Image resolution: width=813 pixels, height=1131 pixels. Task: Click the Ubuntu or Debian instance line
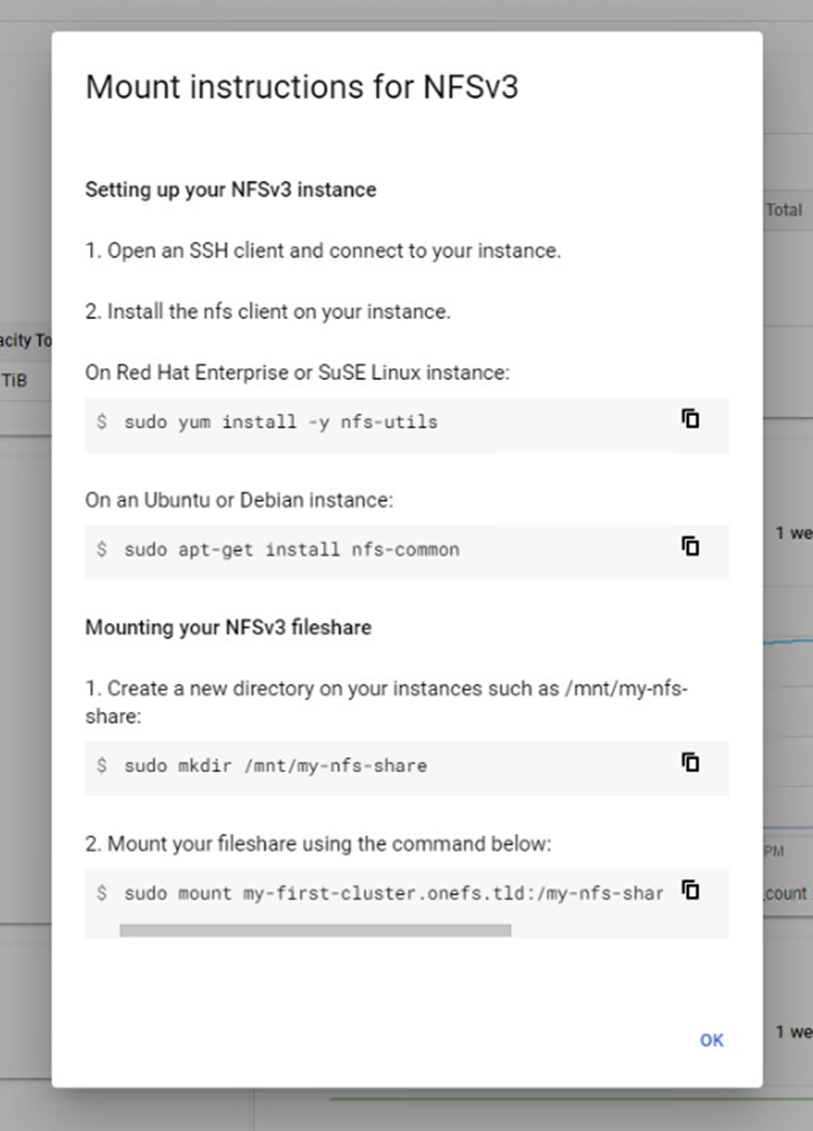tap(239, 500)
